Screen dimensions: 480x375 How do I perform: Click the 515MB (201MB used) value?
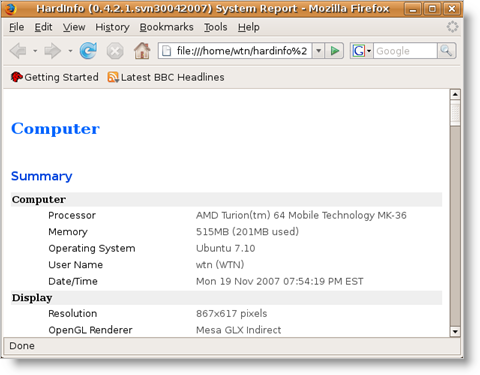click(x=247, y=232)
